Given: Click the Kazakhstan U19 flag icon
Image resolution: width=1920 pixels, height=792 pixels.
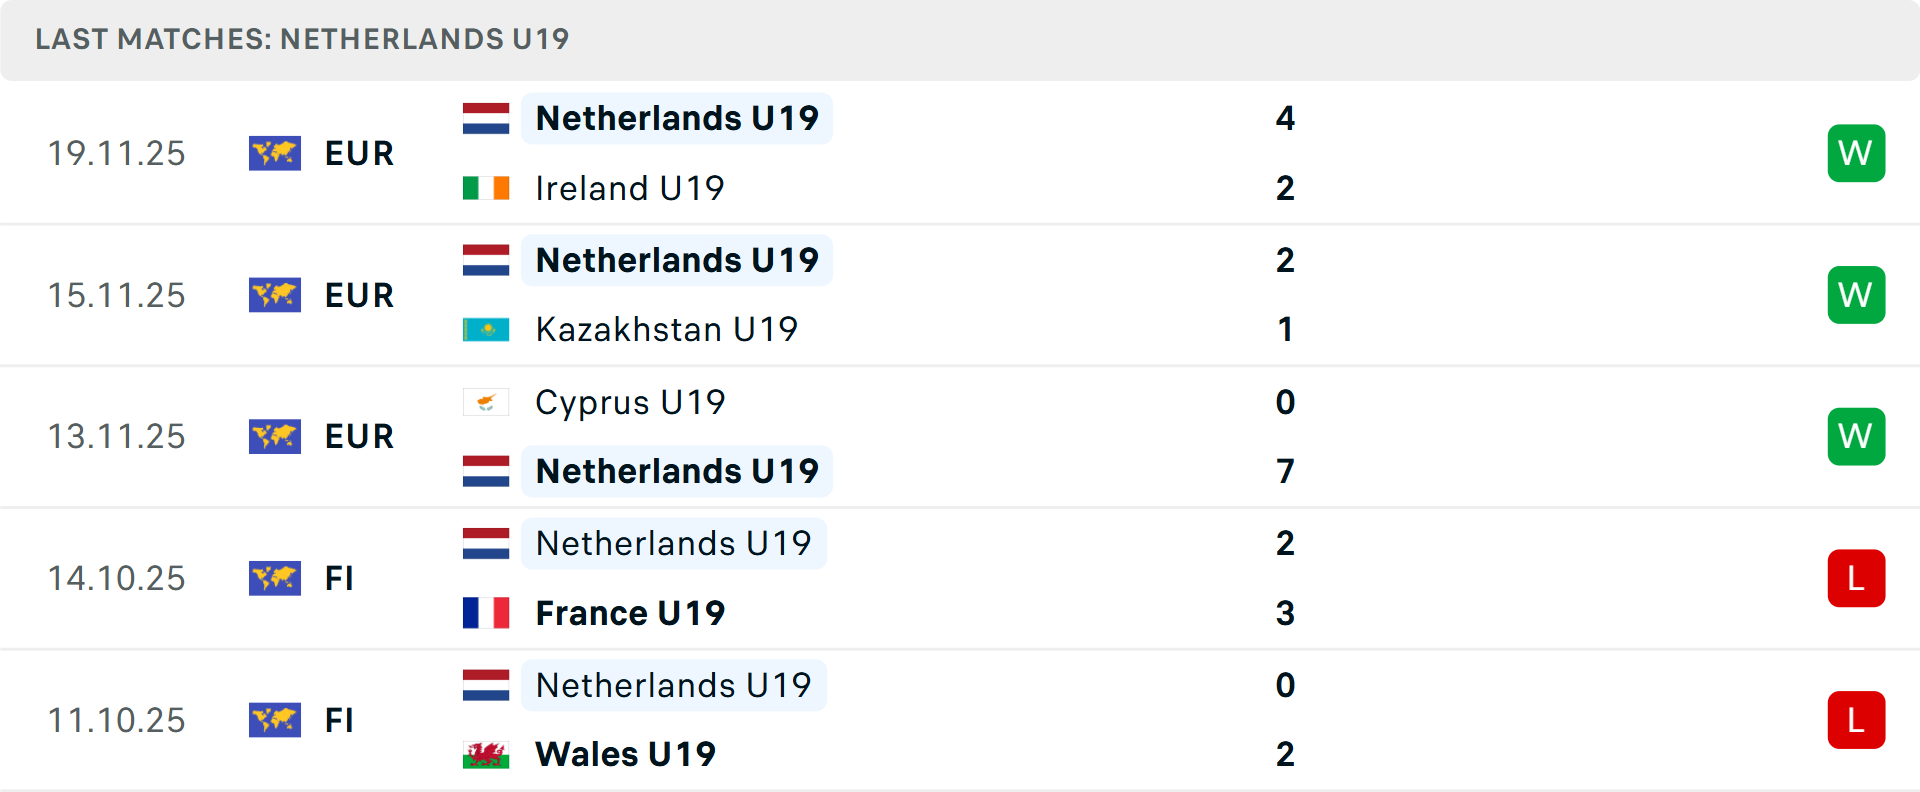Looking at the screenshot, I should coord(486,329).
